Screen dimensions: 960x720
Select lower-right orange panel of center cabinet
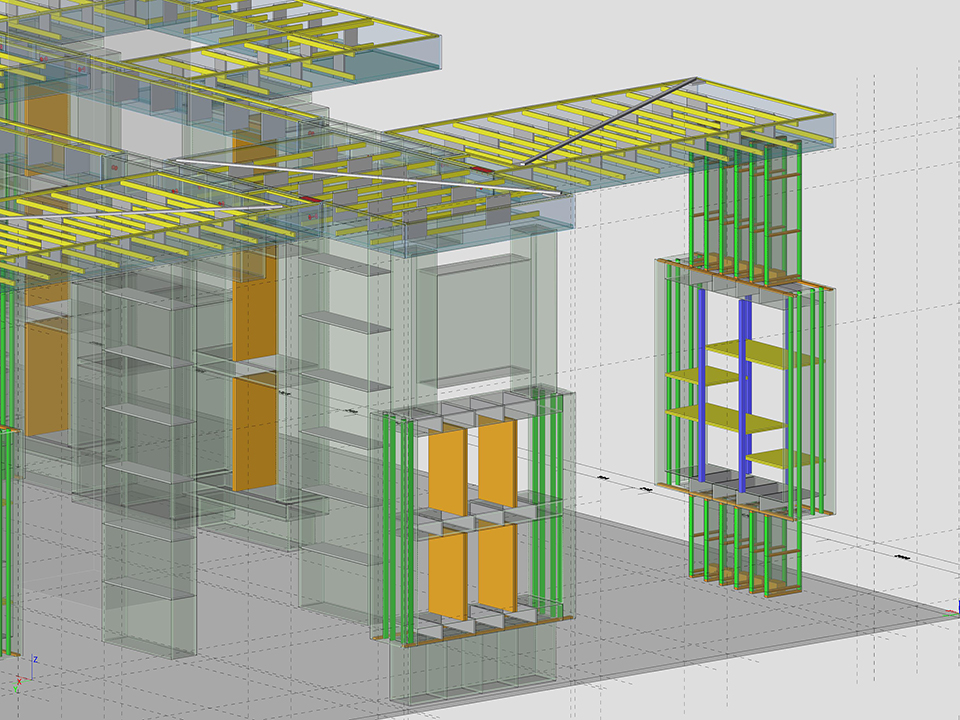497,566
